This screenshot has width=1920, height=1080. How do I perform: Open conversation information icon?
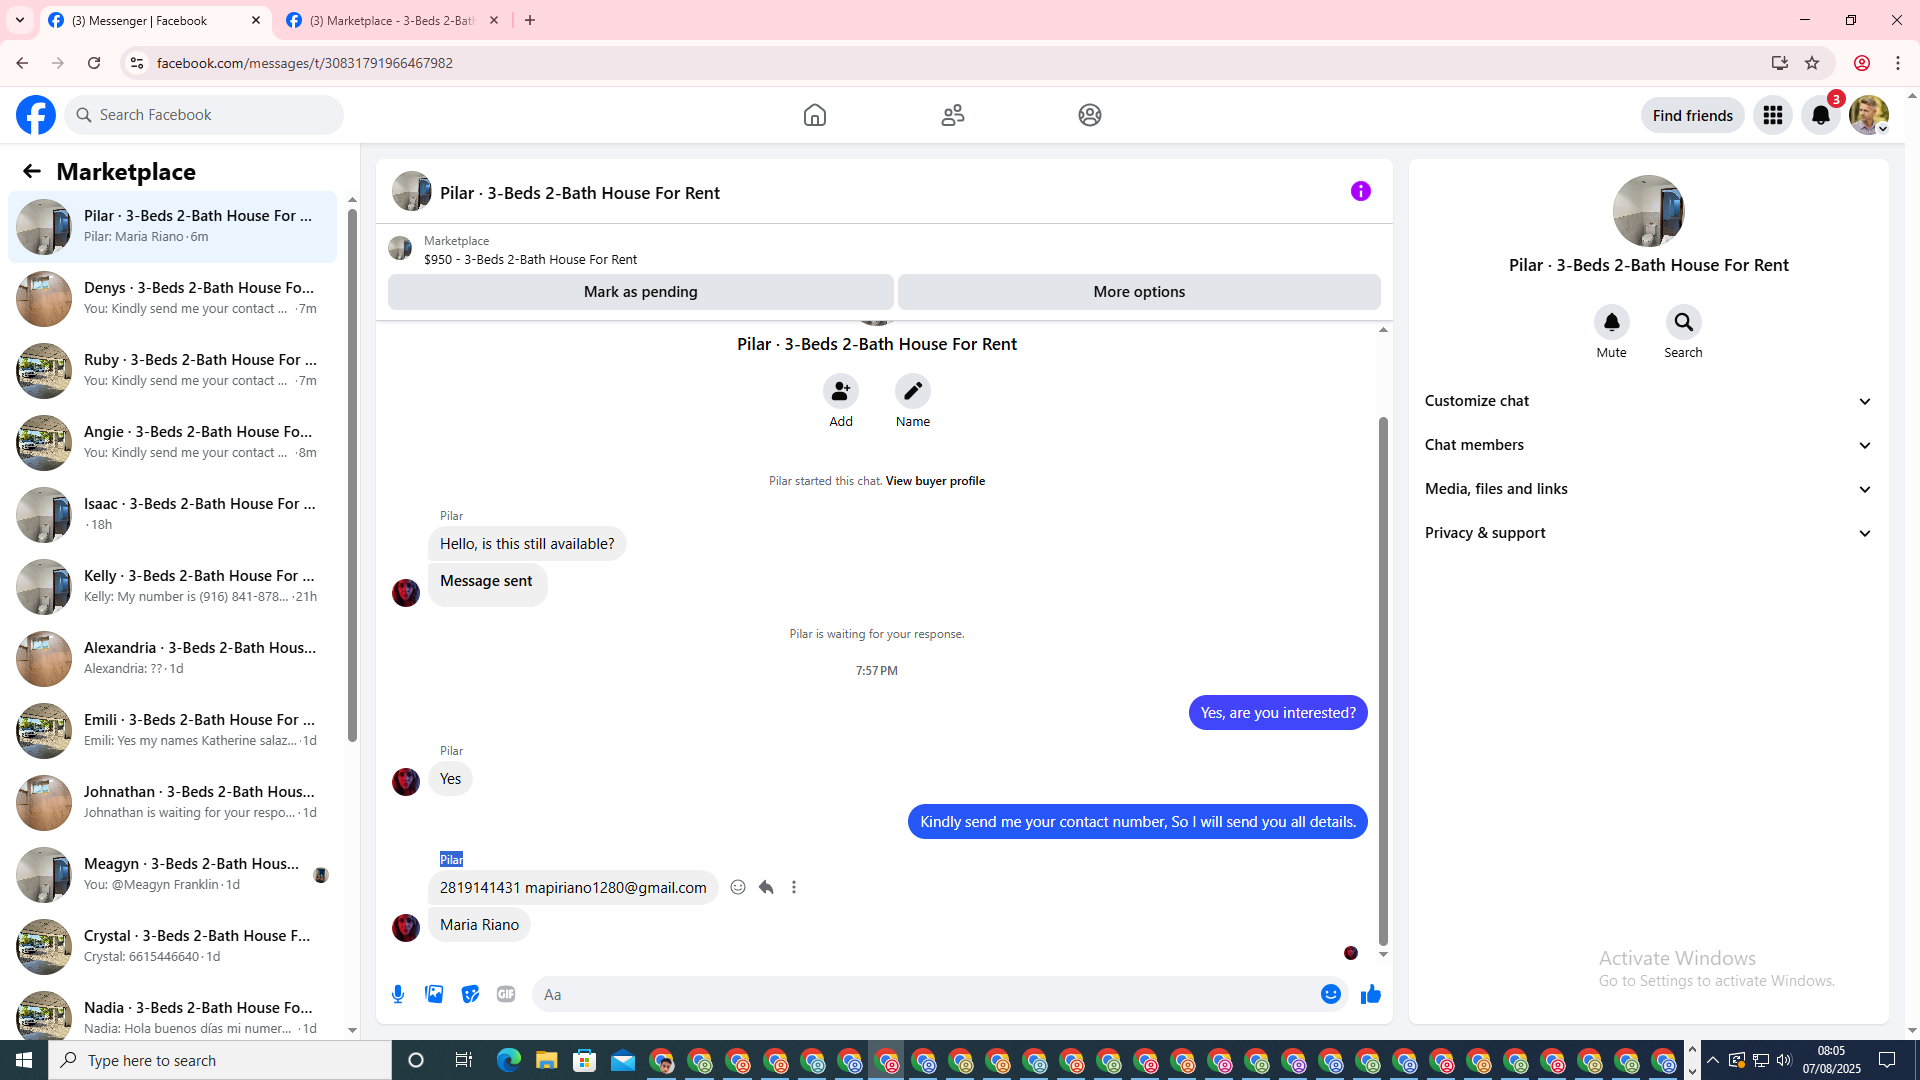click(x=1361, y=191)
